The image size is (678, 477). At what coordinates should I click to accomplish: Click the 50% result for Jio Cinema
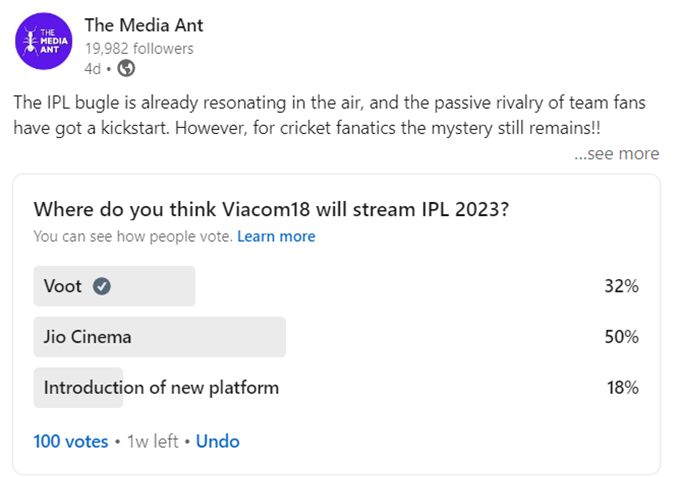click(621, 337)
